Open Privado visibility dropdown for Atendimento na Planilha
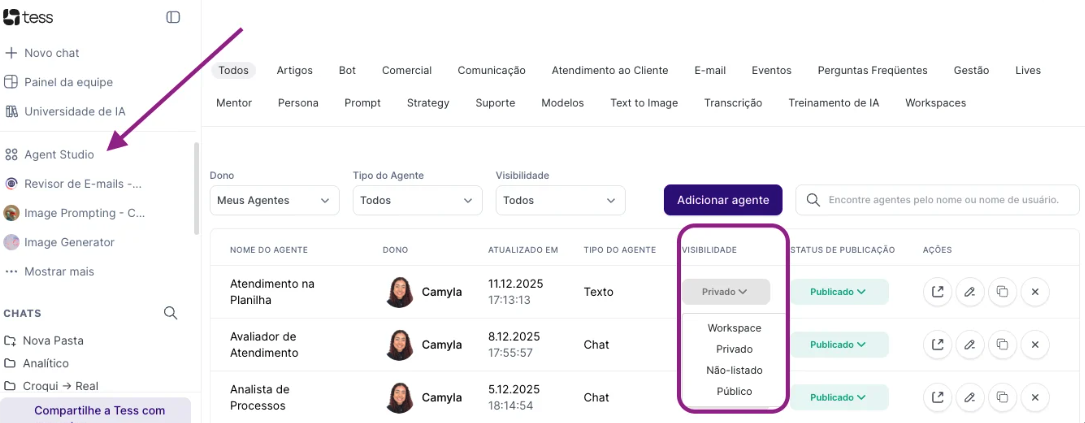1085x423 pixels. (726, 291)
